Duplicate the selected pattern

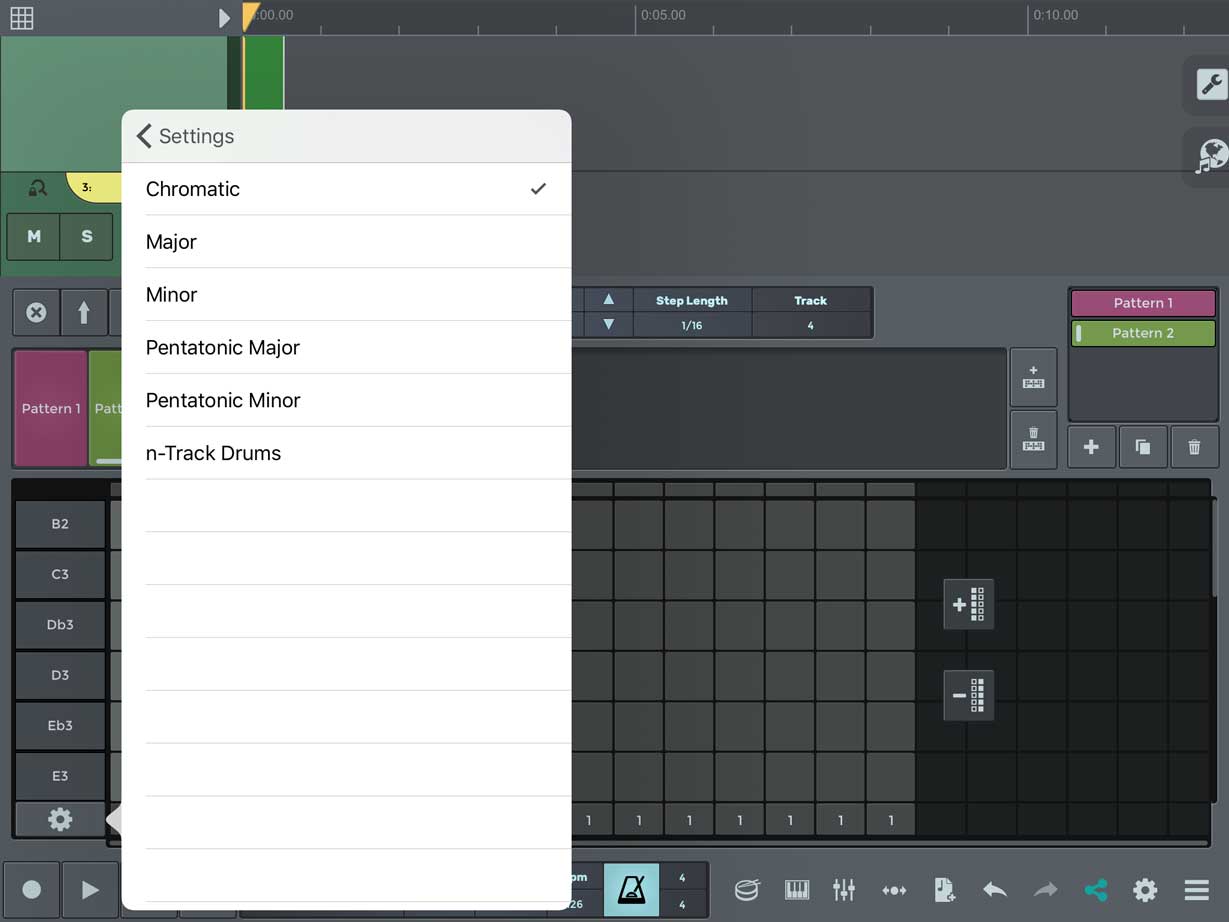1143,447
